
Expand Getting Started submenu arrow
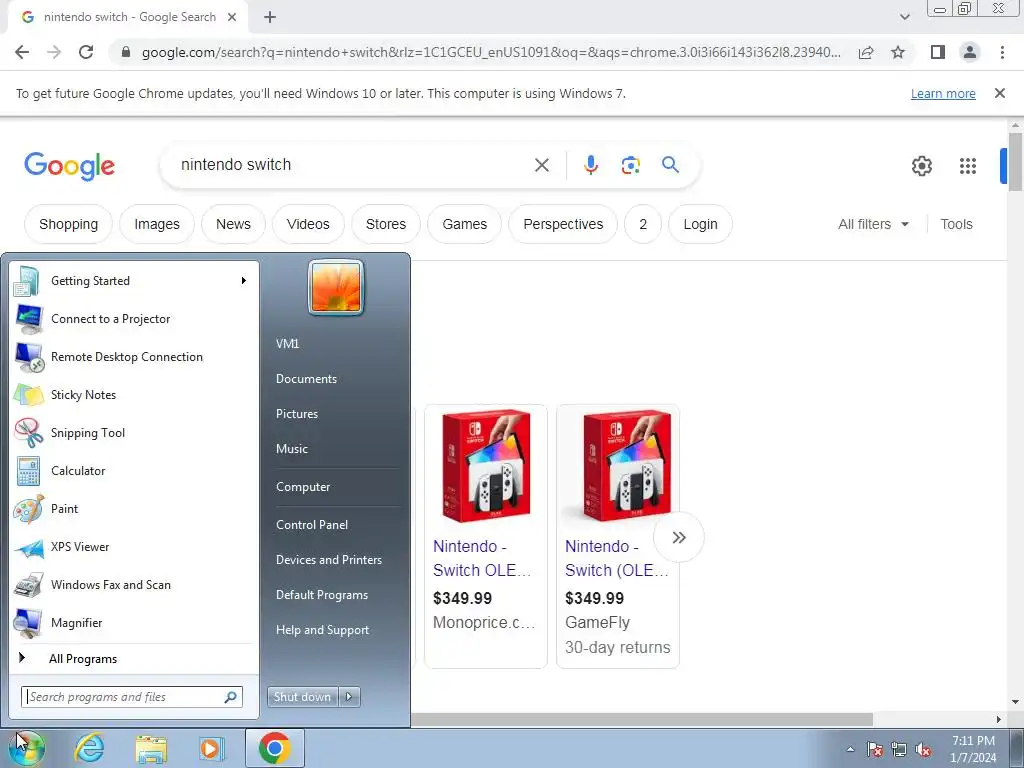coord(243,281)
